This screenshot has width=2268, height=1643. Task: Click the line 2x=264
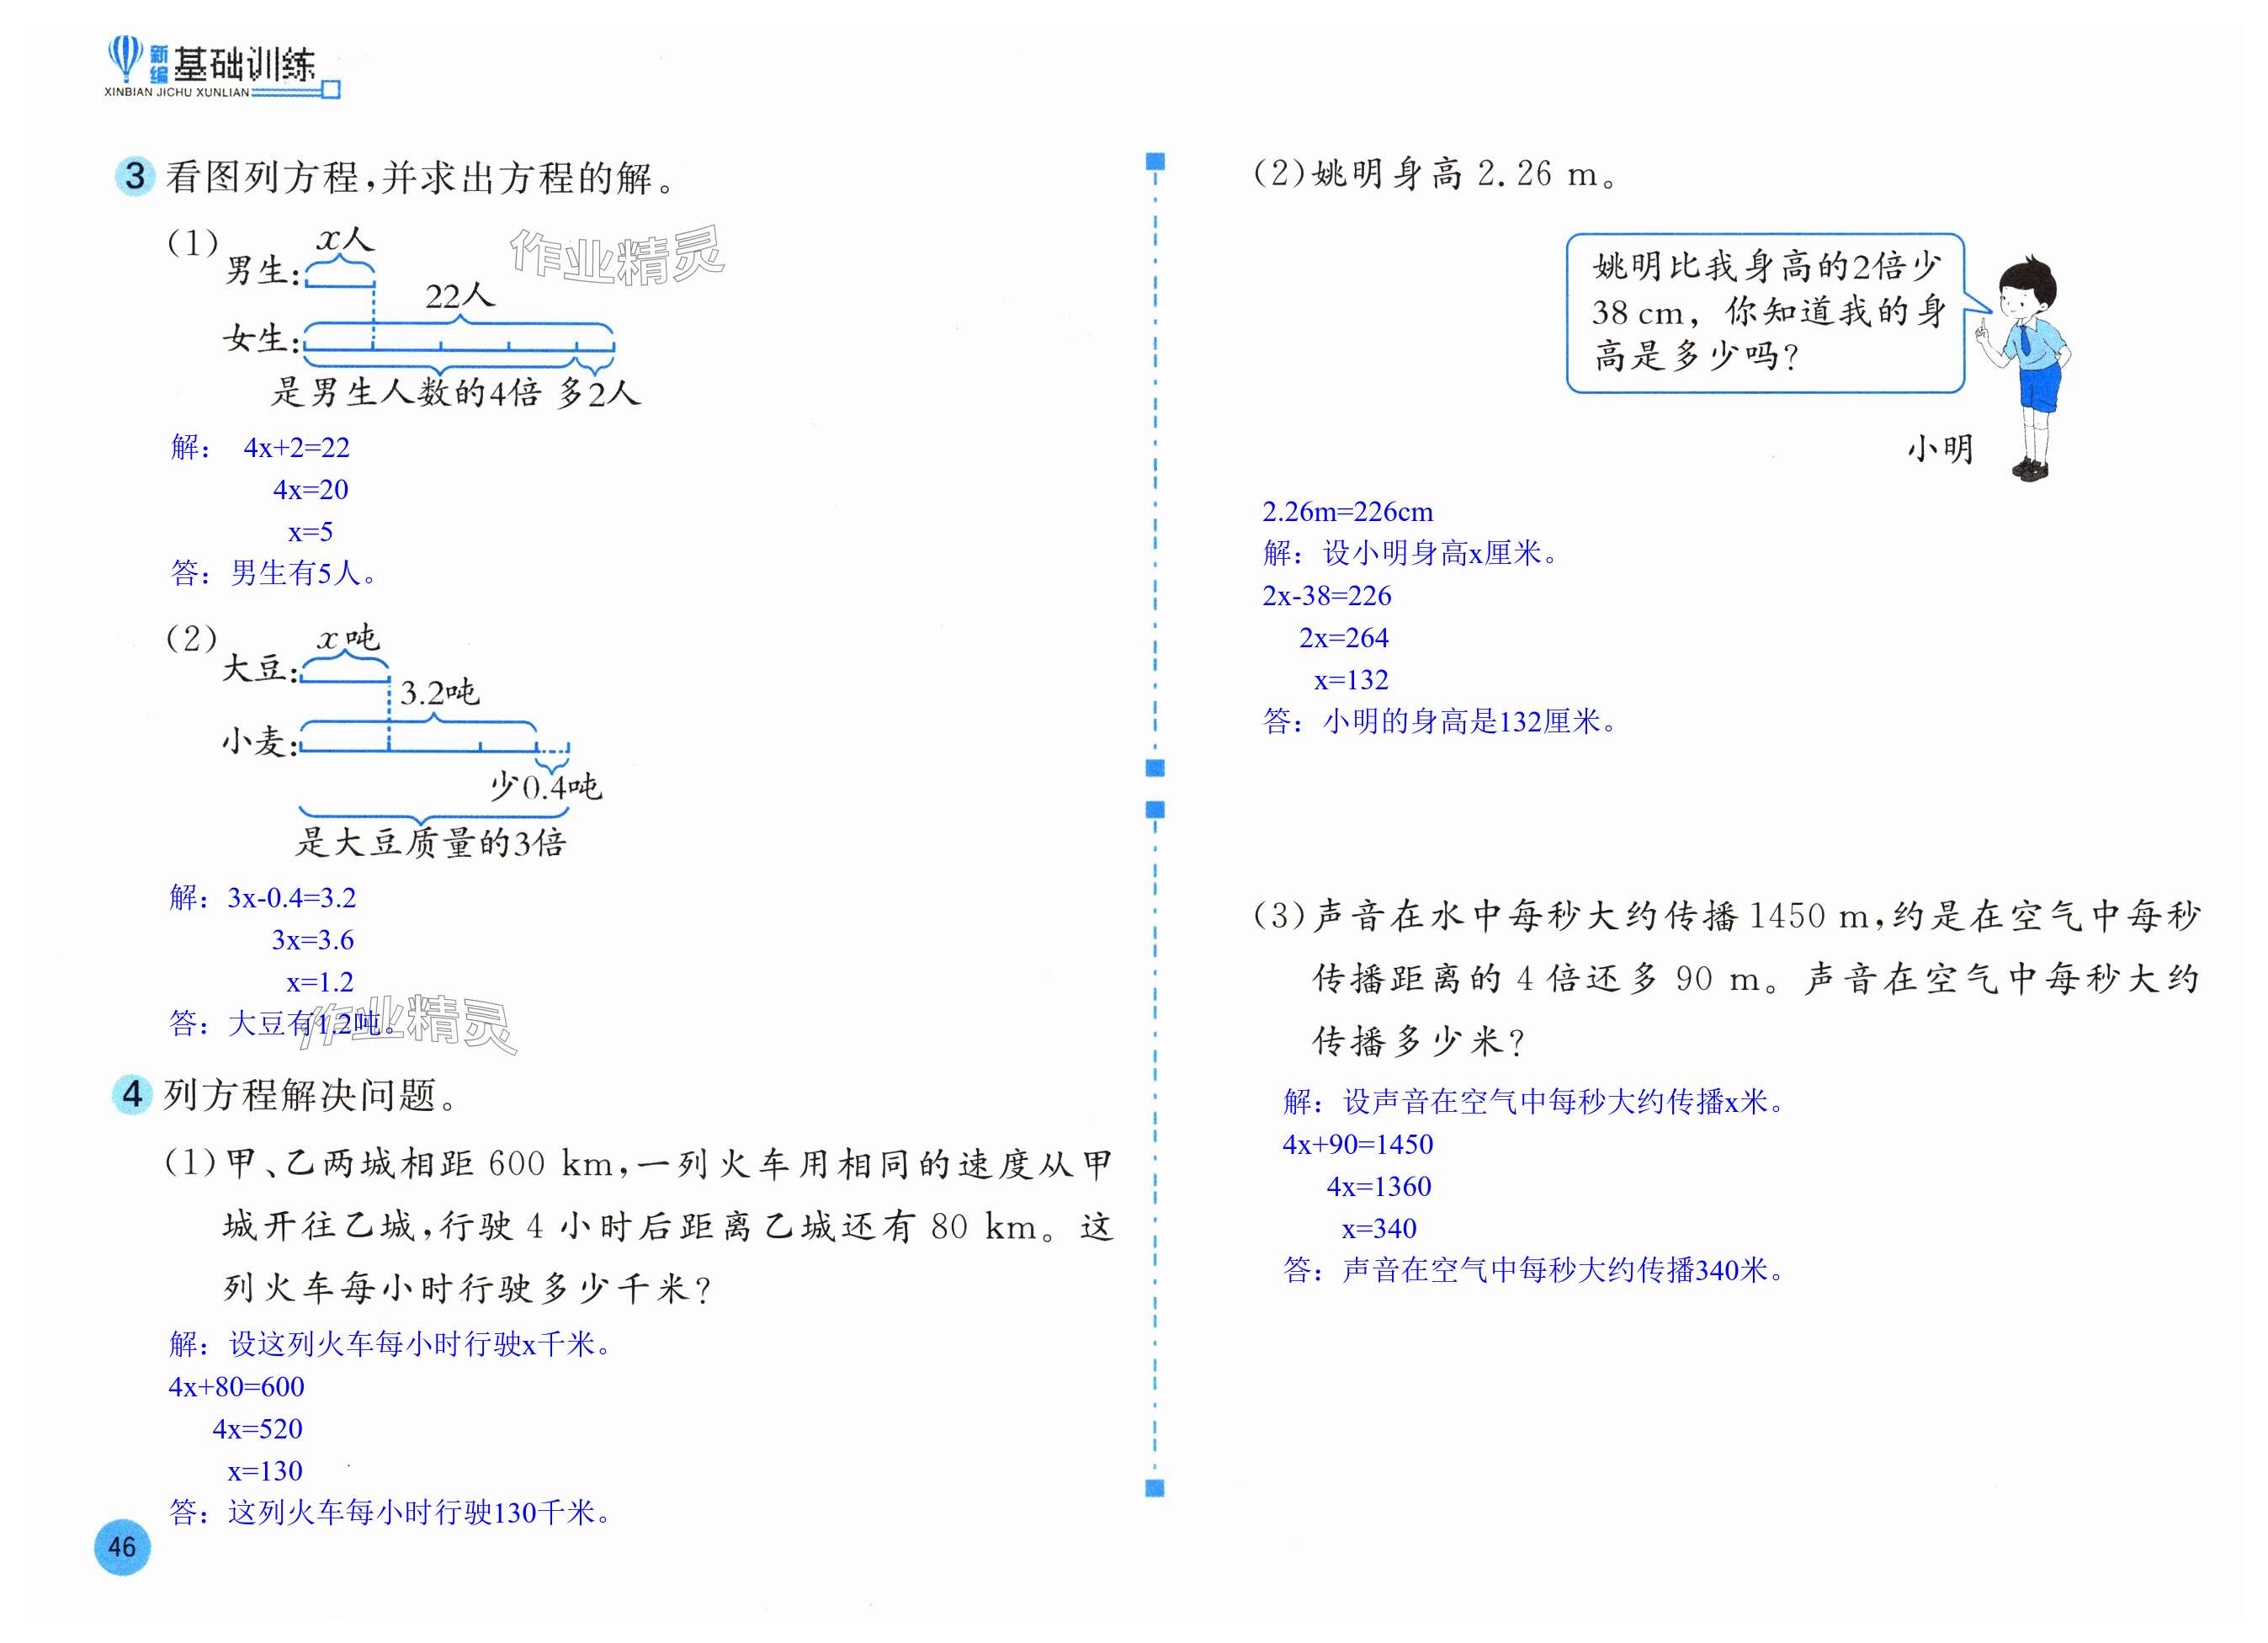point(1344,637)
